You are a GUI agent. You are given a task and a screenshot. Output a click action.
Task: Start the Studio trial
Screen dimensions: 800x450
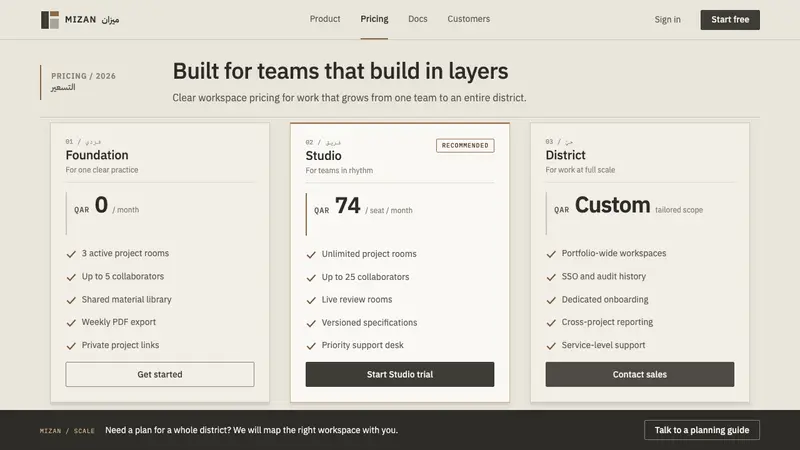[399, 374]
